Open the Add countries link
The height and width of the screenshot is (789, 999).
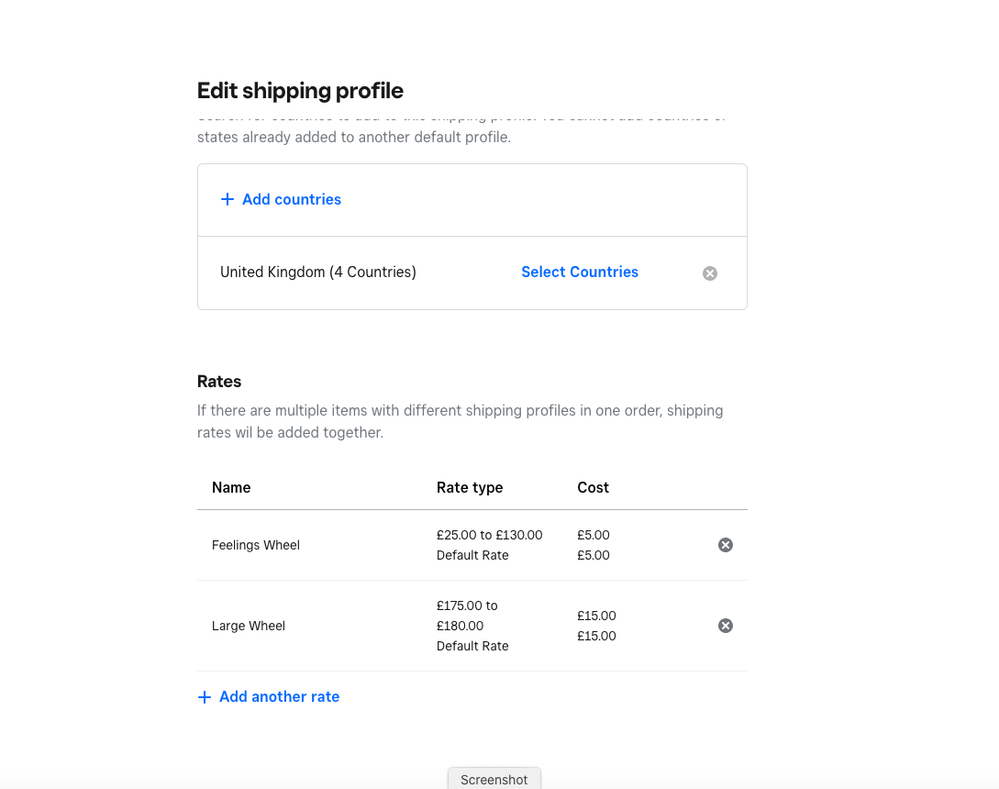tap(291, 200)
